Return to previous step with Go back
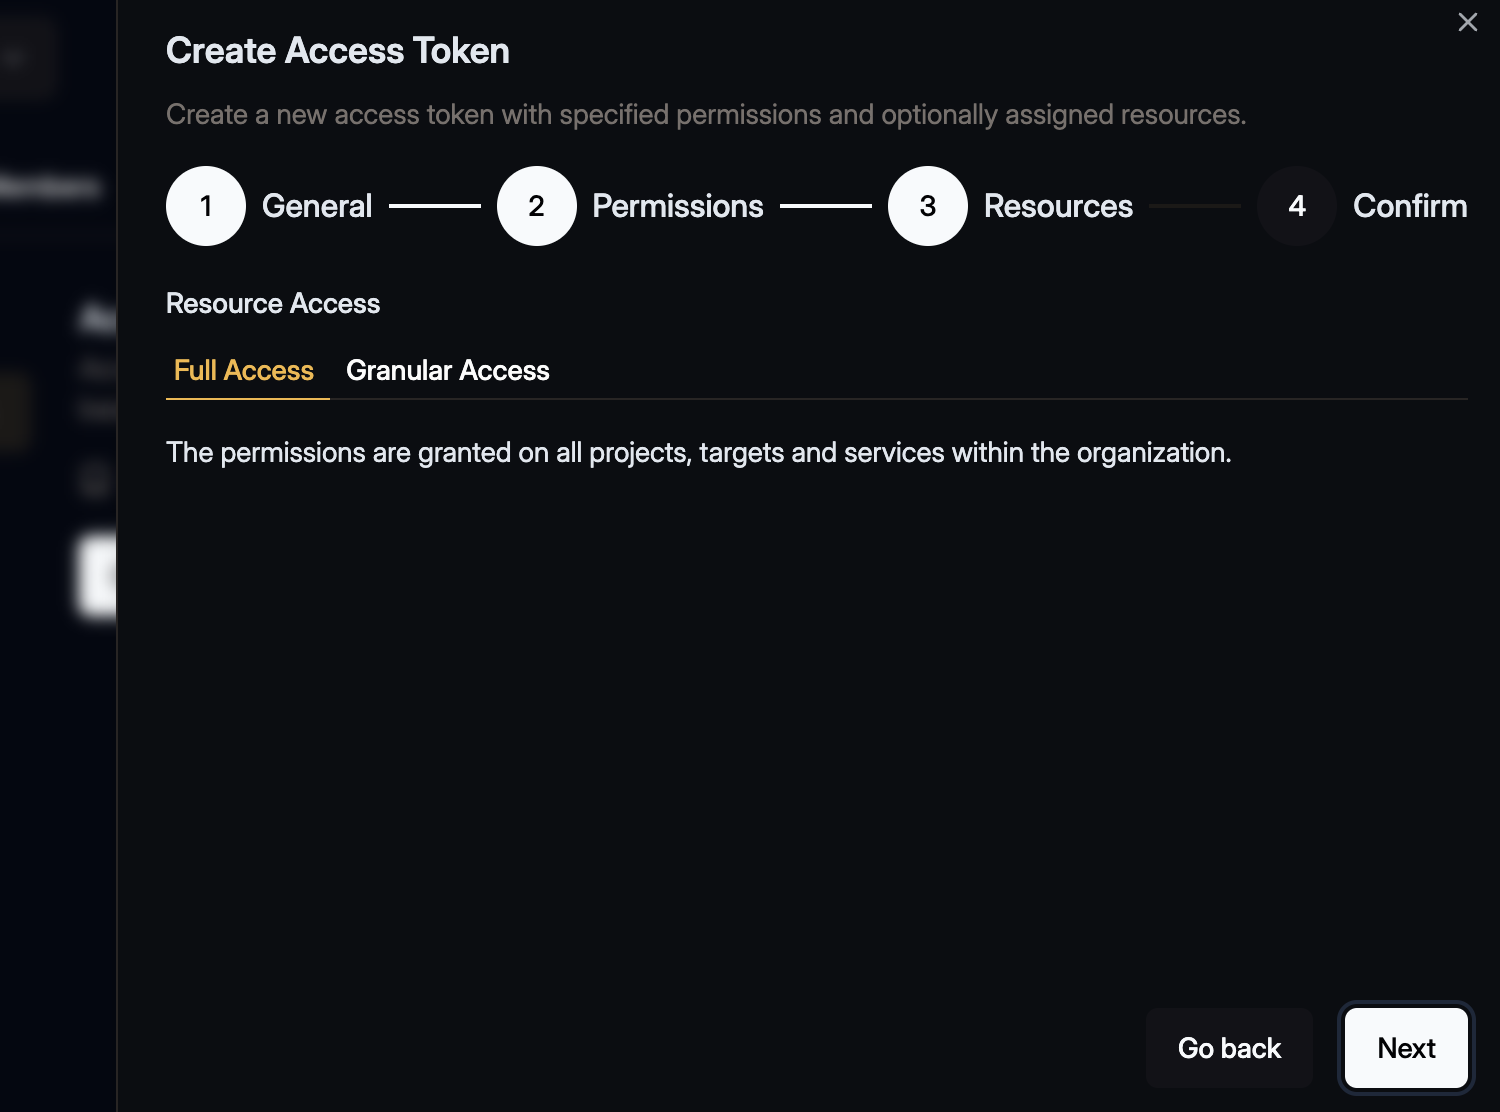1500x1112 pixels. [x=1229, y=1048]
